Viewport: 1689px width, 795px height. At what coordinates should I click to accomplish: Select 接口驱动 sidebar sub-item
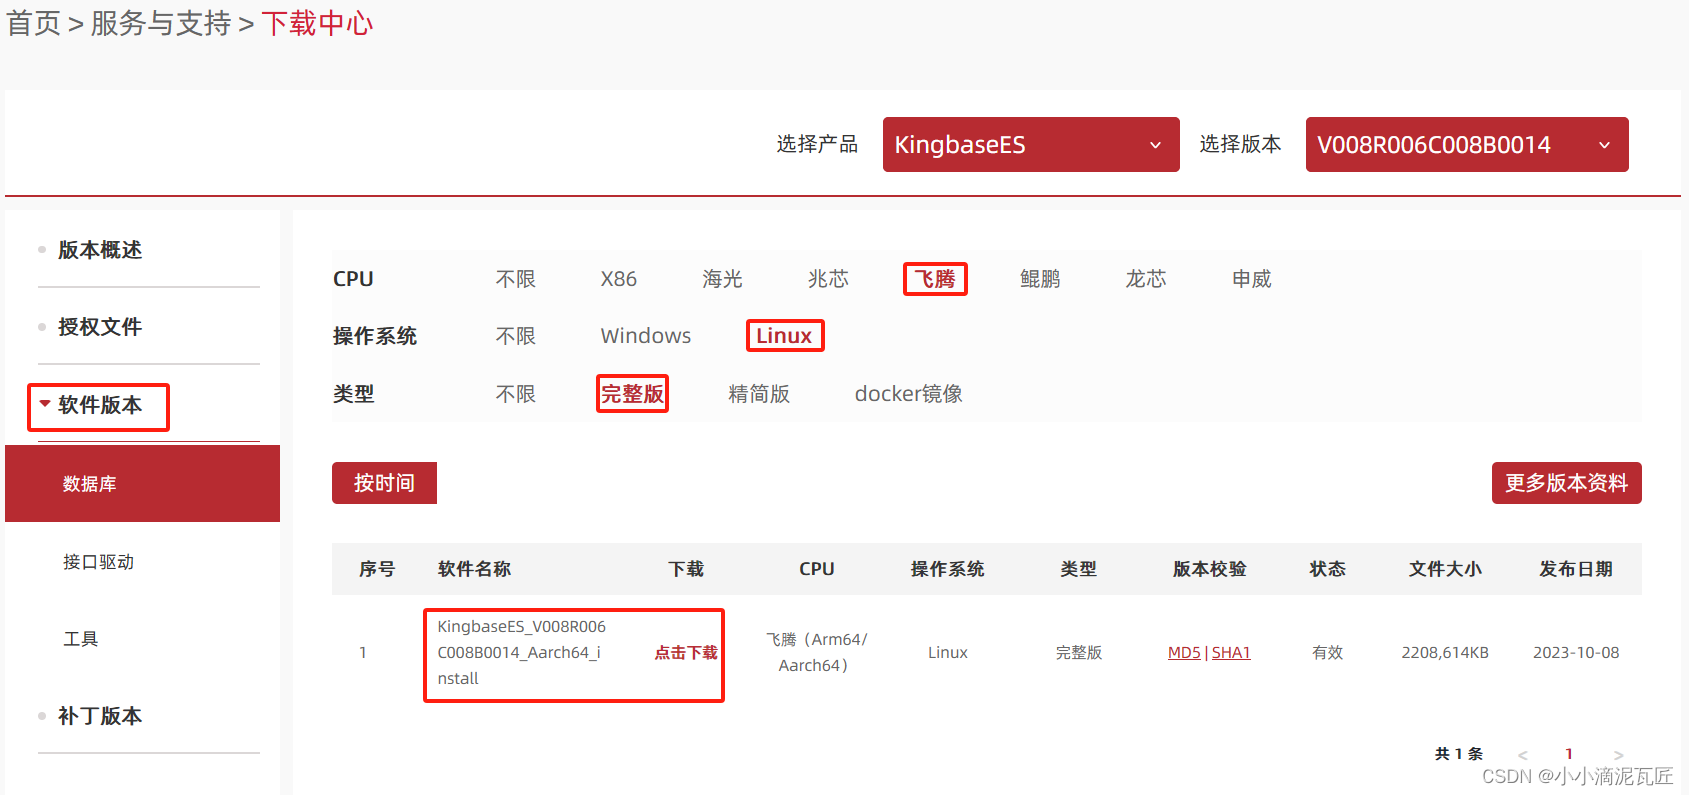99,562
